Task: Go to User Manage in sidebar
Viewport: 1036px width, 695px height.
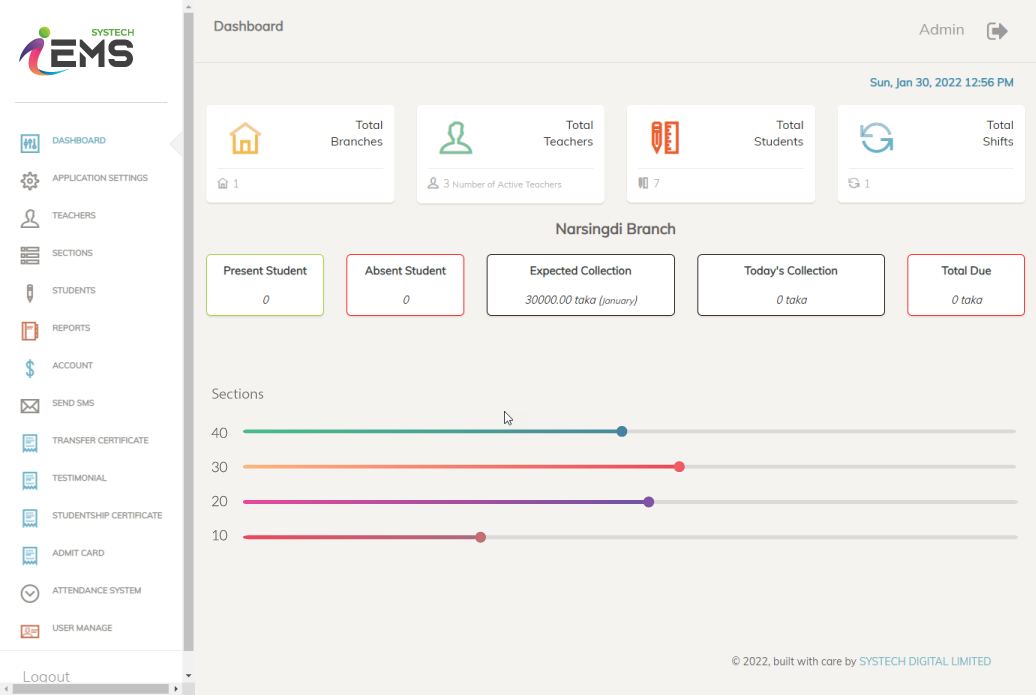Action: point(82,629)
